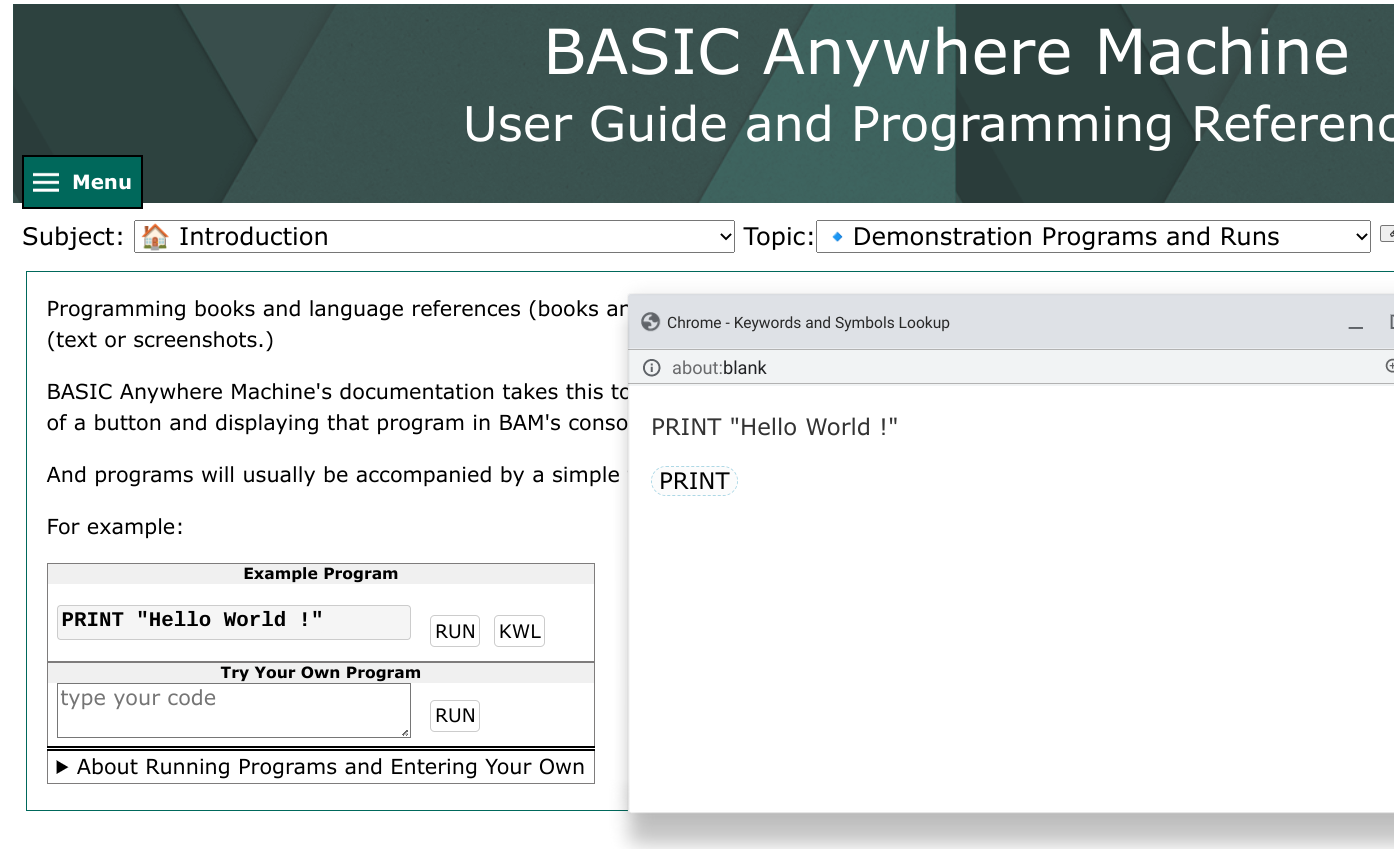This screenshot has height=849, width=1394.
Task: Click the edit icon beside Topic dropdown
Action: (x=1387, y=234)
